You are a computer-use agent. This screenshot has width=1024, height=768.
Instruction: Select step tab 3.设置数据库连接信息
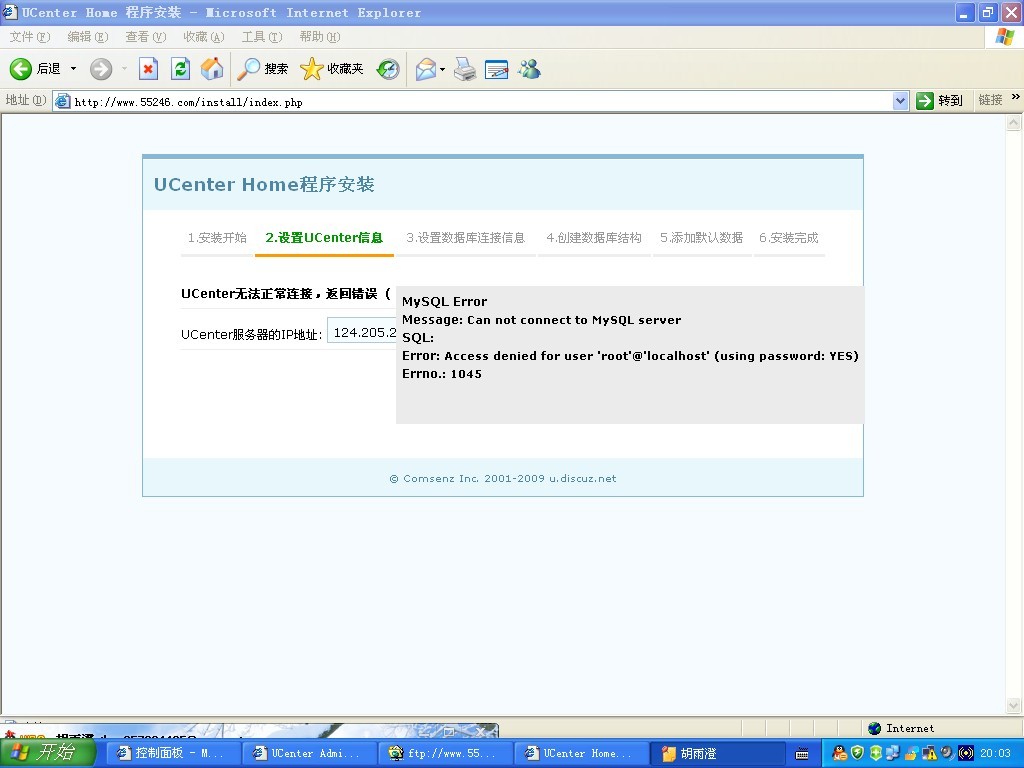(465, 238)
